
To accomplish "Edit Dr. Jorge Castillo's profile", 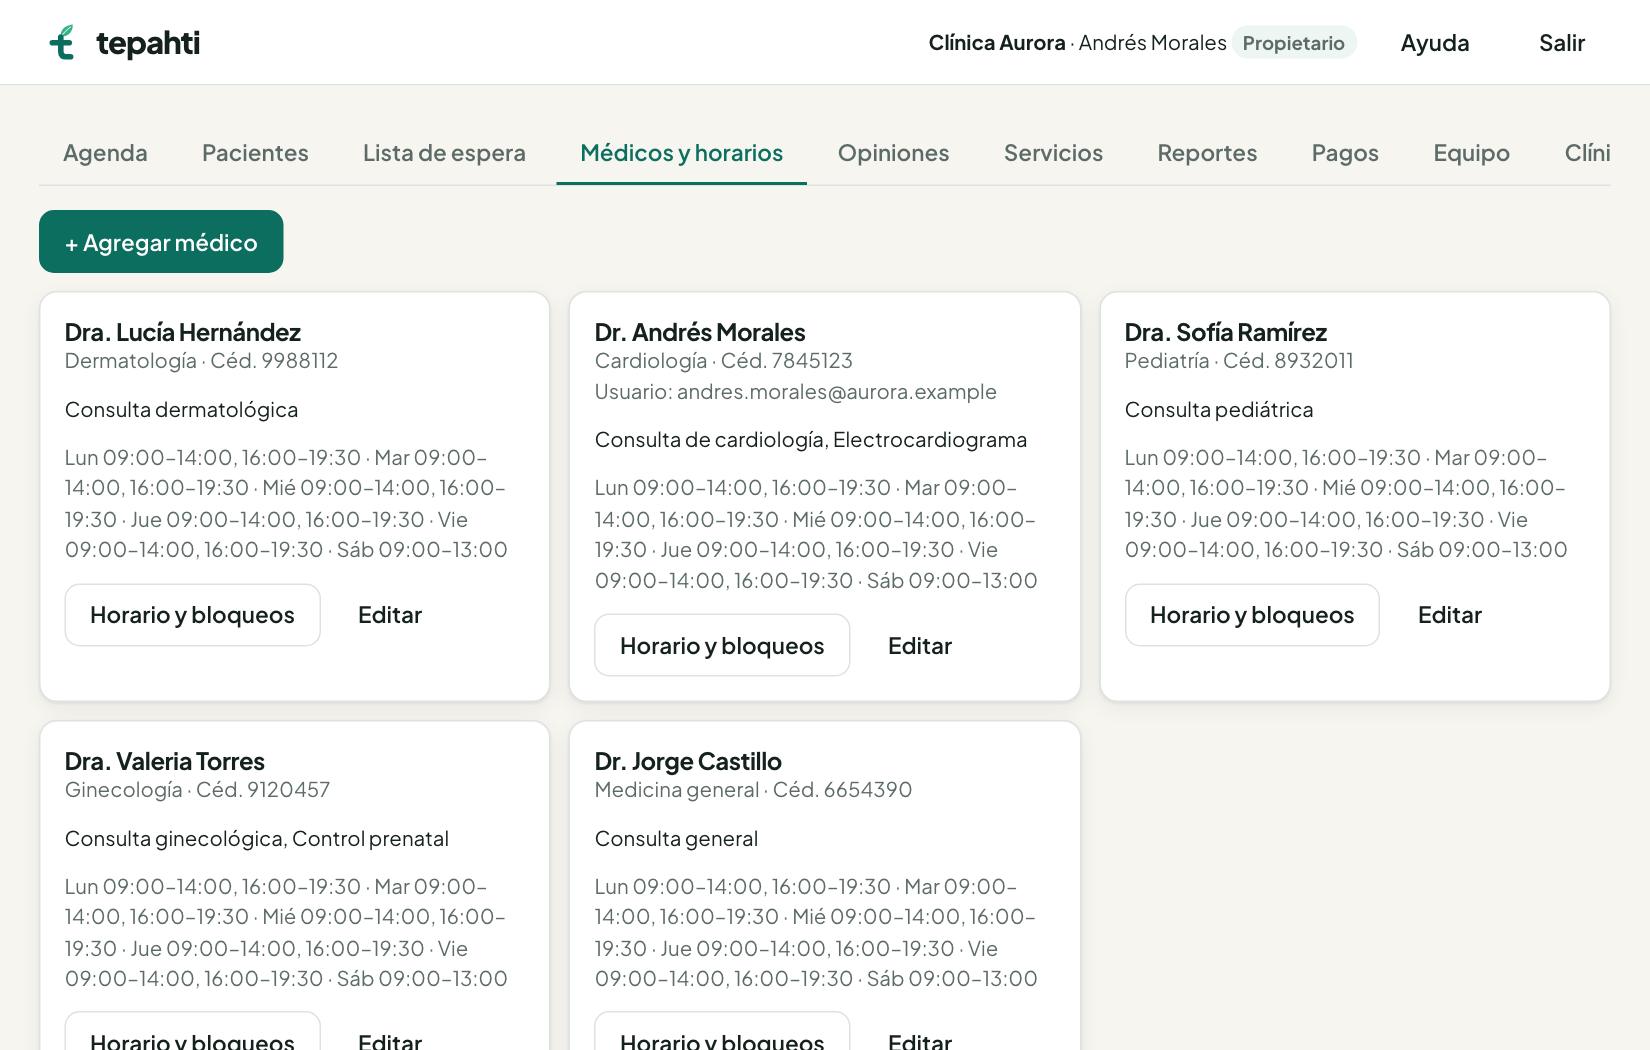I will 920,1032.
